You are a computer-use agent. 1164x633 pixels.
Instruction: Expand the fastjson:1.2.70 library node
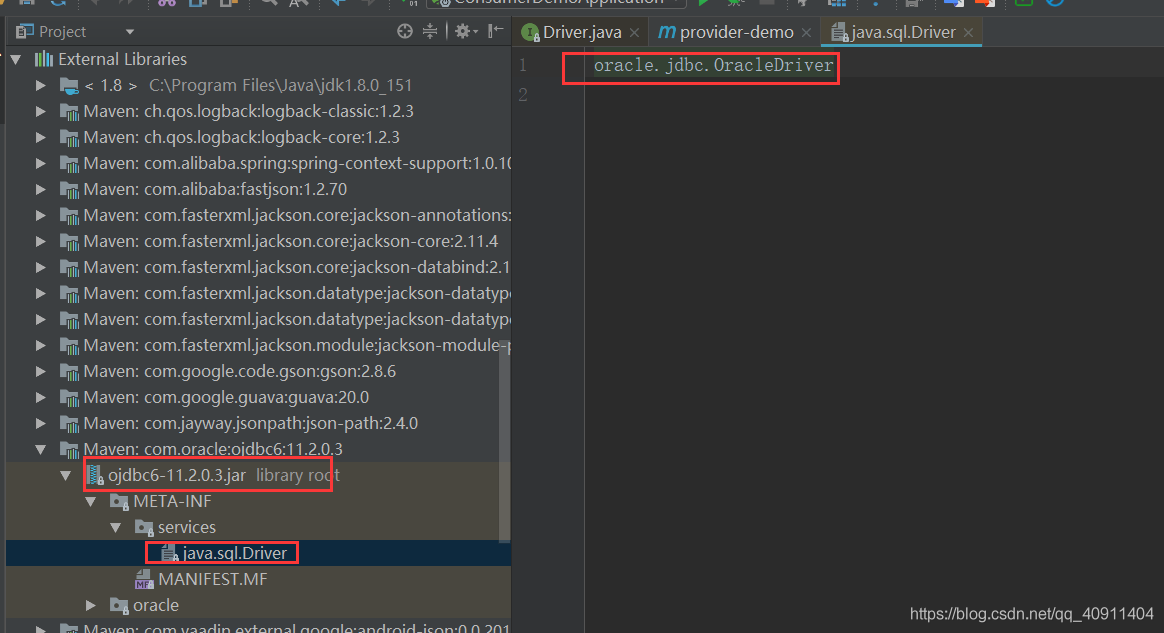click(41, 189)
